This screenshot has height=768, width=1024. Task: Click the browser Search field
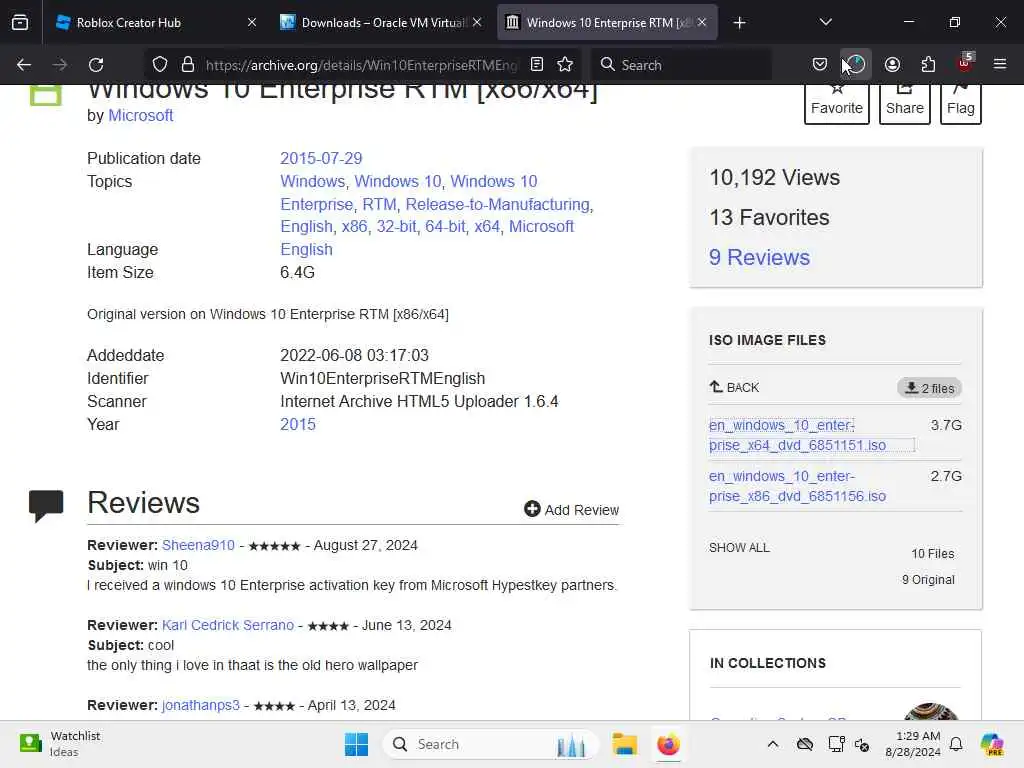682,65
